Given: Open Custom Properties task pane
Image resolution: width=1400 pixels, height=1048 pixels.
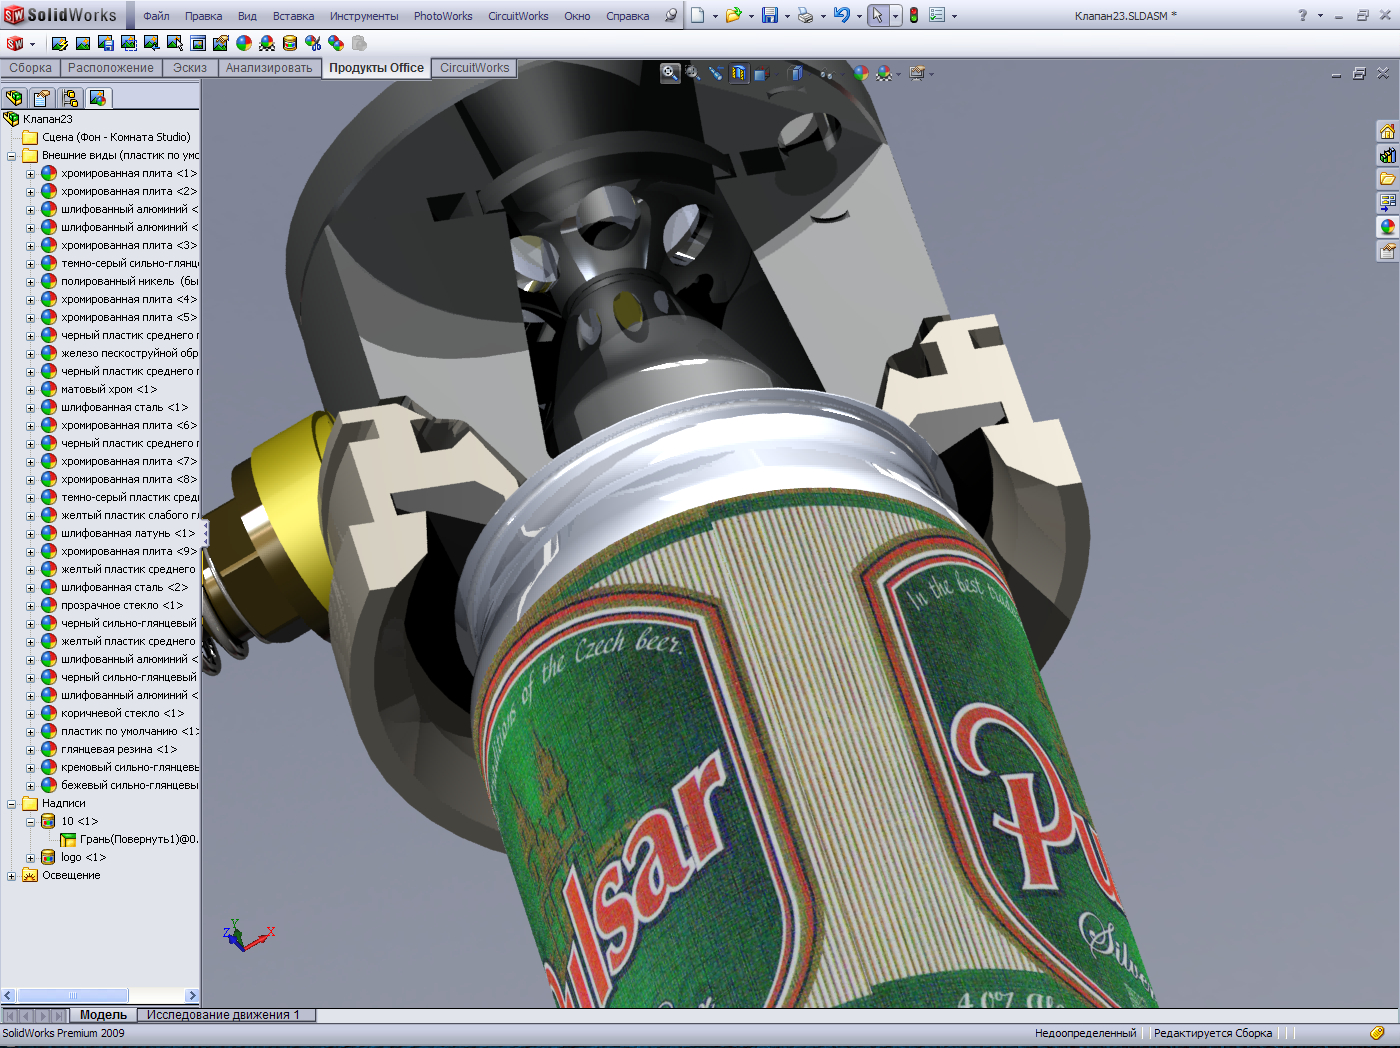Looking at the screenshot, I should click(x=1387, y=251).
